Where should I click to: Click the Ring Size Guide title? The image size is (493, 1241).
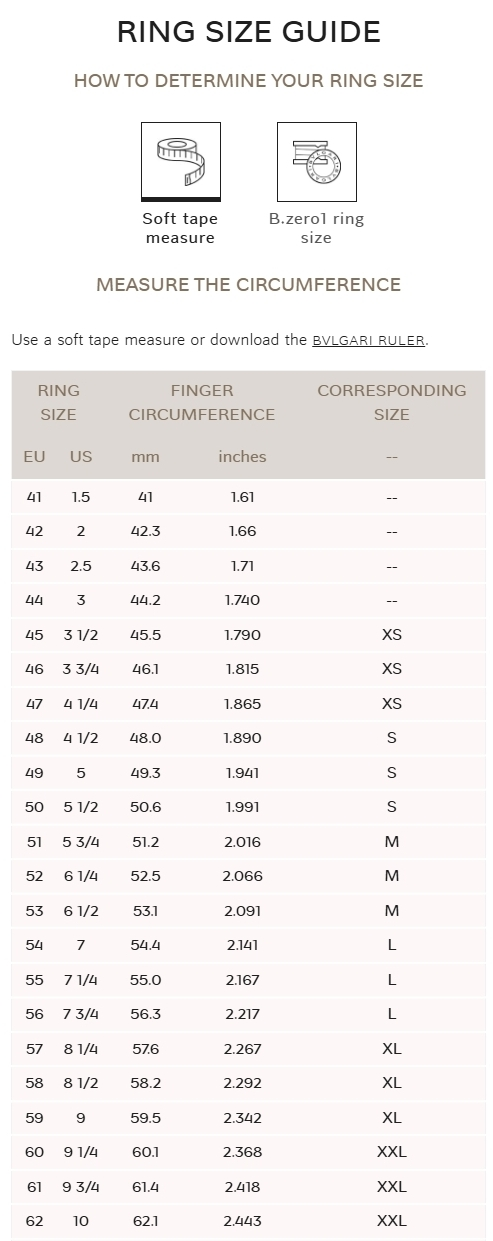point(248,32)
